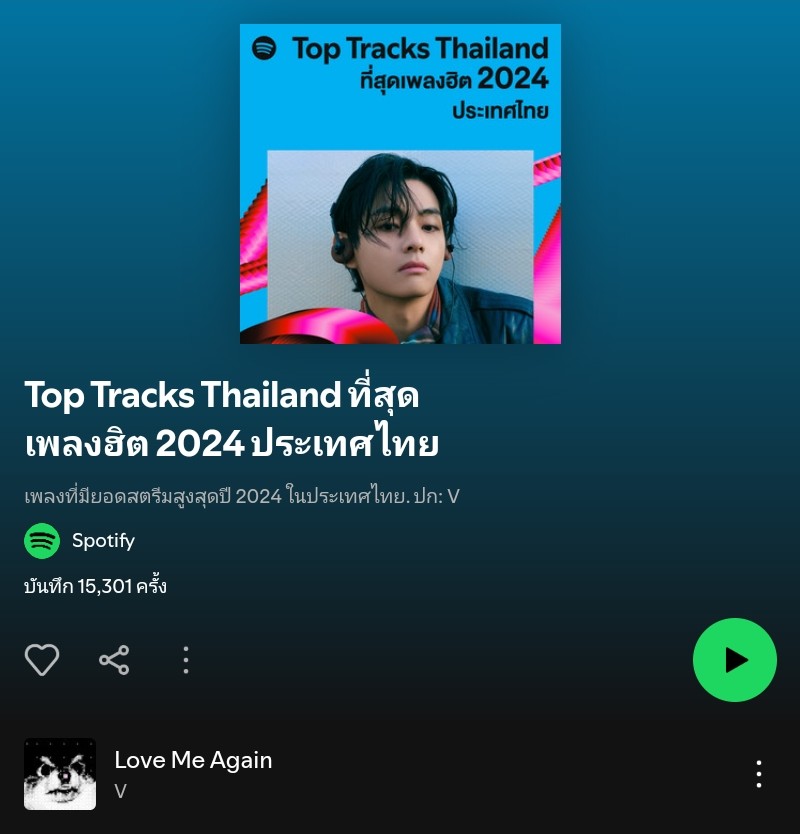
Task: Tap the 15,301 saves count
Action: click(95, 586)
